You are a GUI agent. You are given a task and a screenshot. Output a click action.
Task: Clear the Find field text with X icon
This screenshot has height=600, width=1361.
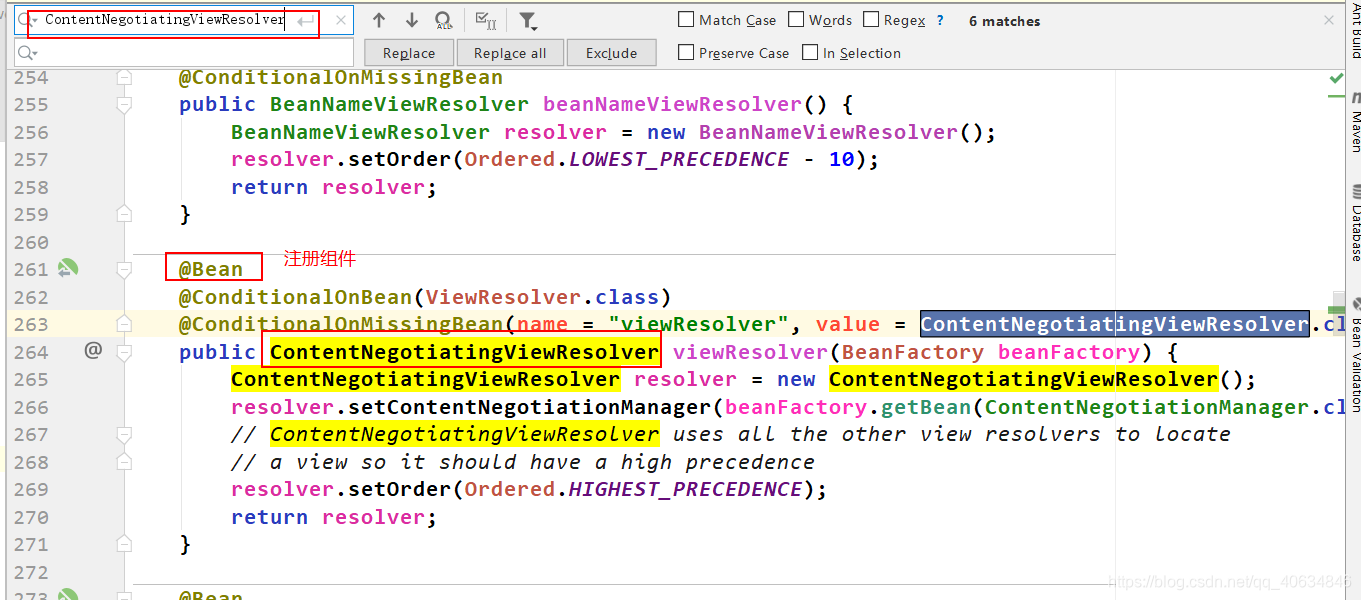341,20
